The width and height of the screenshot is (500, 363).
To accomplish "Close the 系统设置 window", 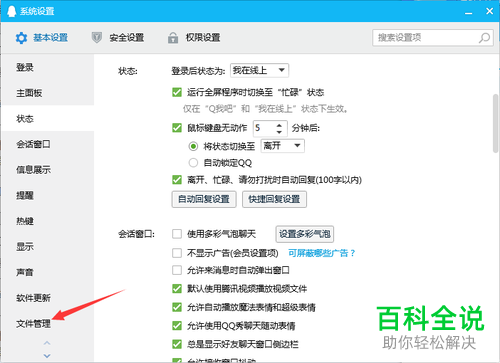I will coord(489,11).
